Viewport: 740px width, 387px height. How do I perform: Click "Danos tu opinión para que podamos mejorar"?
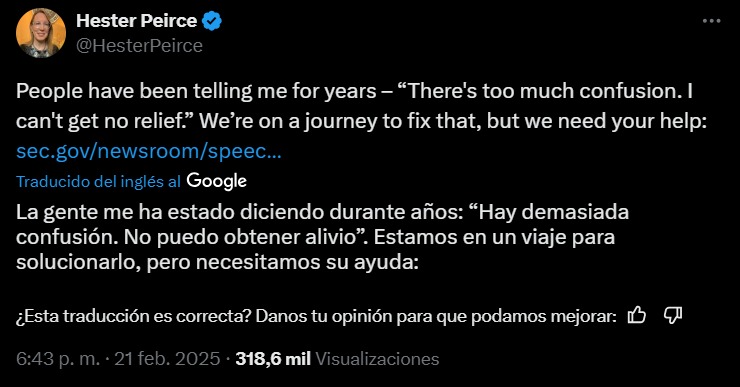pyautogui.click(x=436, y=316)
